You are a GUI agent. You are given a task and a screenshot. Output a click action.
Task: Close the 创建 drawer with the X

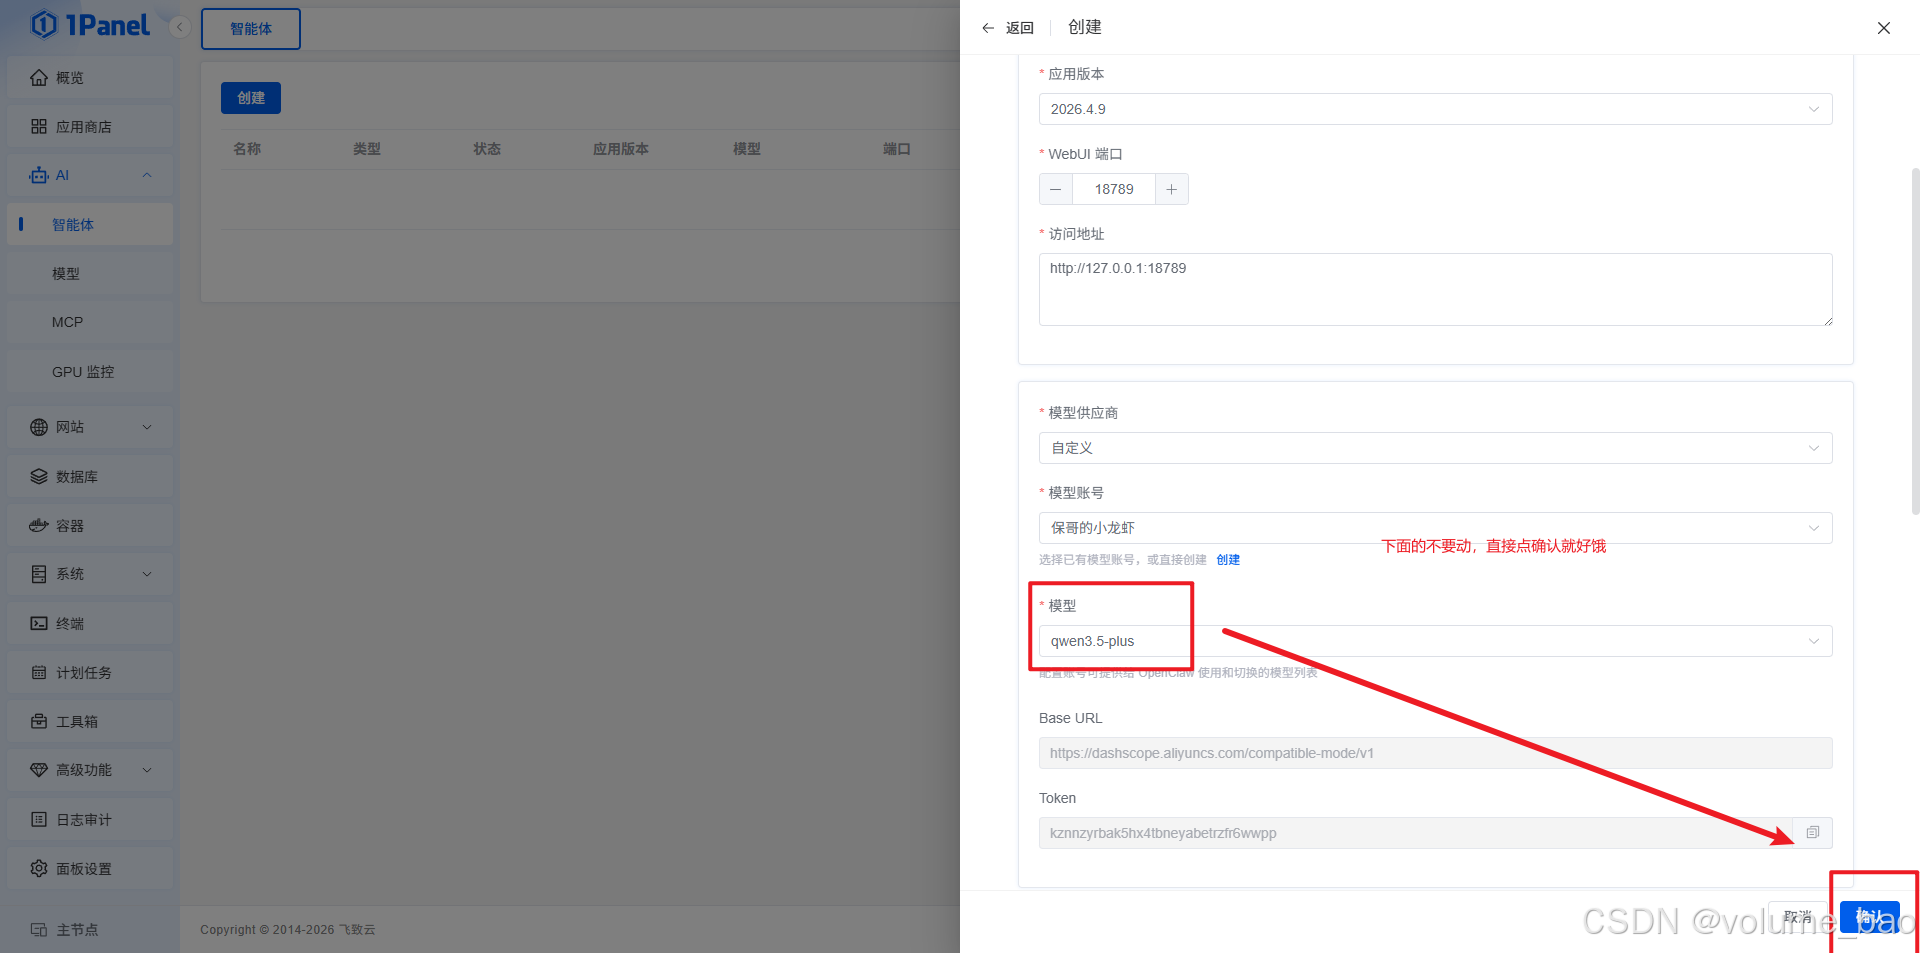point(1884,28)
